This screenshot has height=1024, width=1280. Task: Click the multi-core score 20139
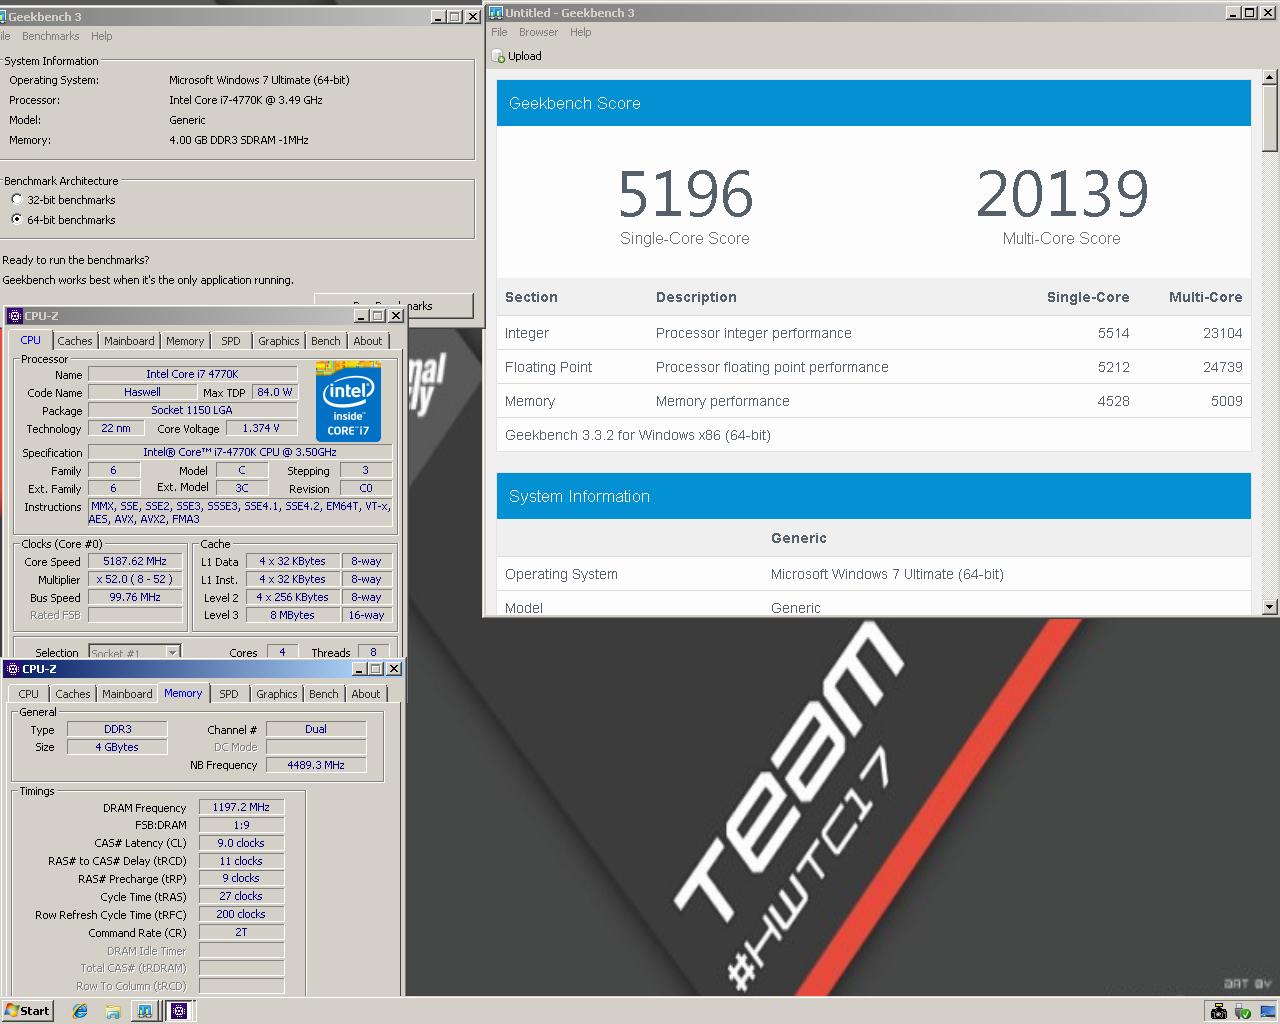1062,194
